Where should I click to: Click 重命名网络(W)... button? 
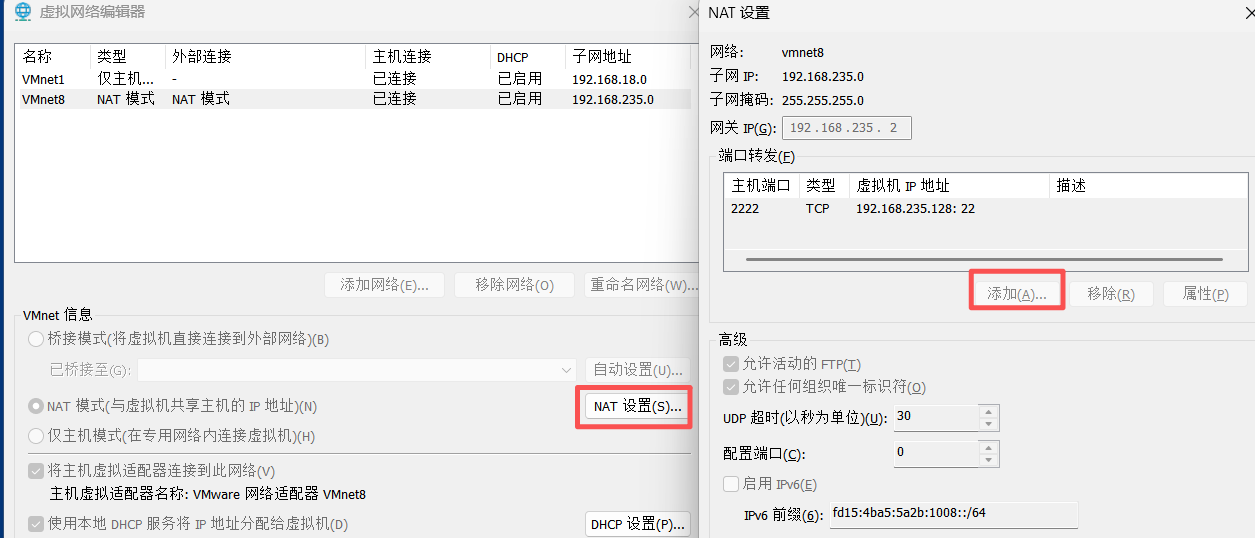[641, 285]
